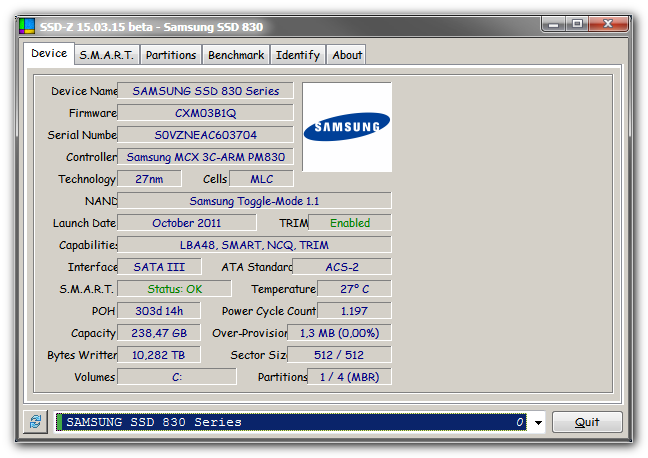The image size is (648, 458).
Task: Click capabilities value LBA48, SMART, NCQ, TRIM
Action: (254, 245)
